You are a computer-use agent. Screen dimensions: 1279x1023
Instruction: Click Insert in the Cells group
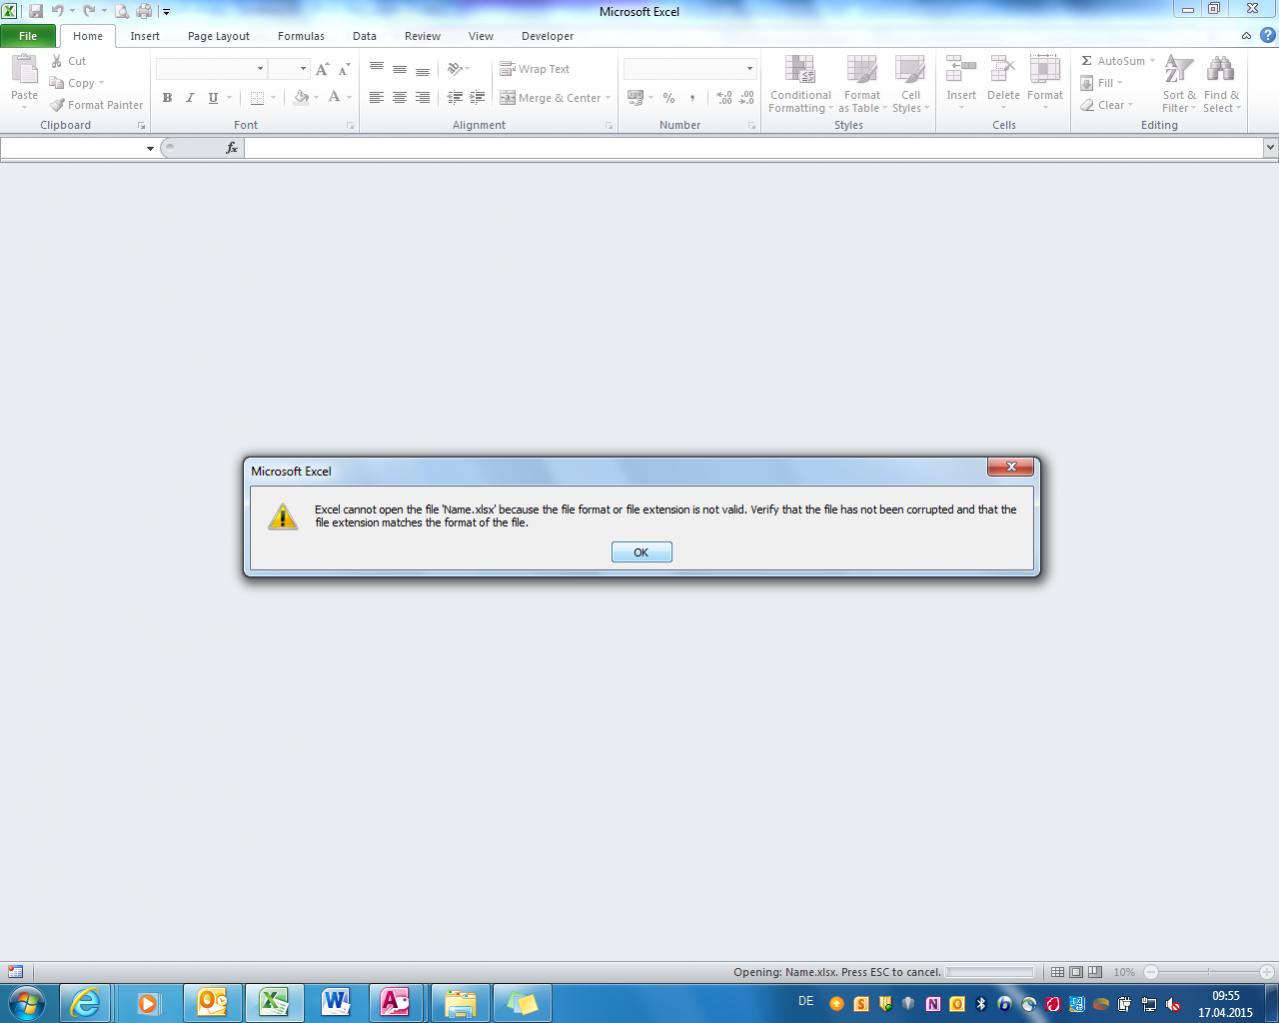tap(961, 82)
